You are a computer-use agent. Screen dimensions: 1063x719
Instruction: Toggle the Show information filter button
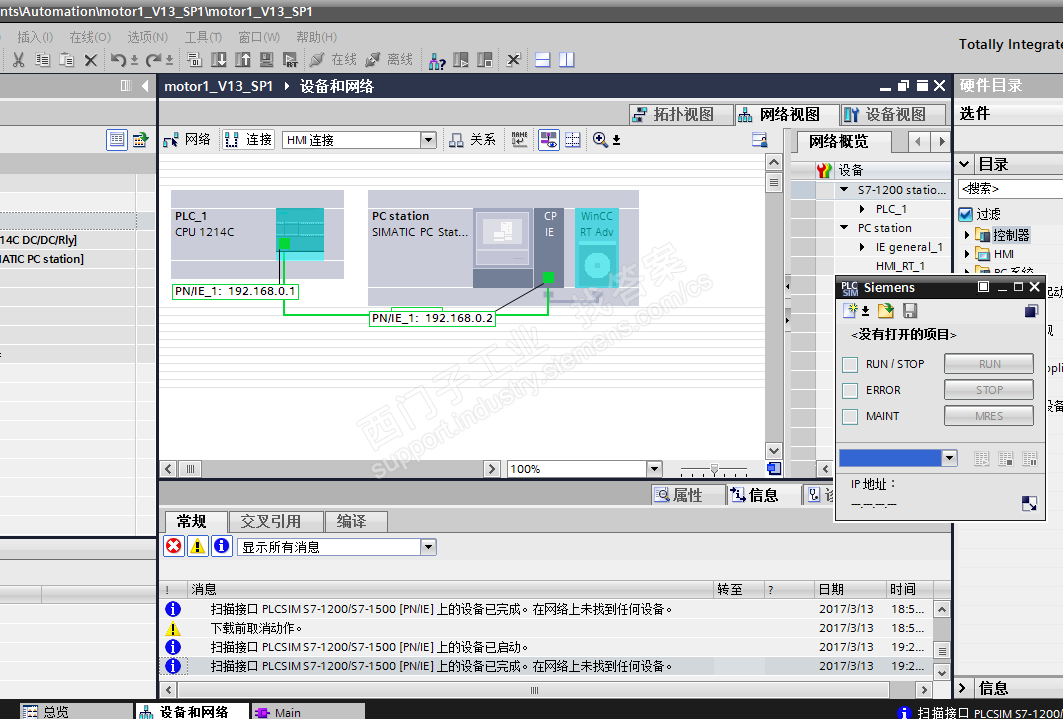tap(222, 546)
